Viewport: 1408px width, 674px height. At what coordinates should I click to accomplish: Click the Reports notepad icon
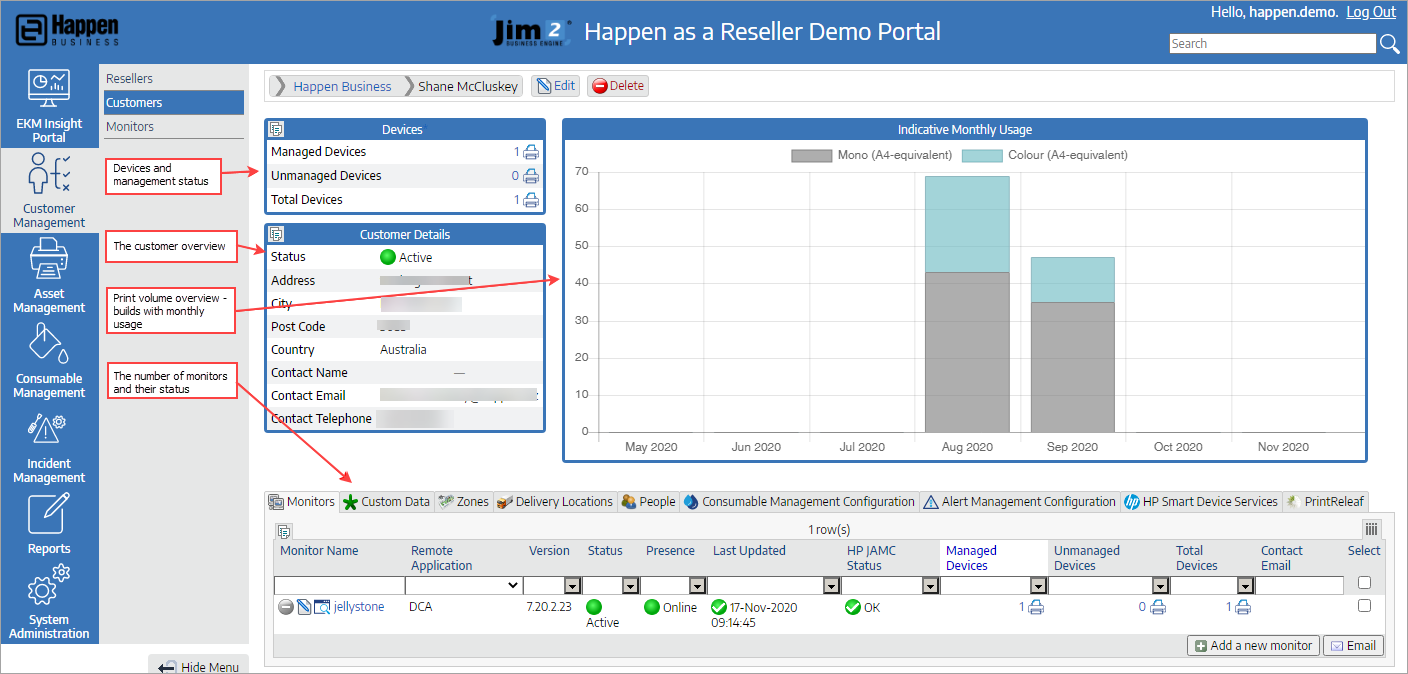48,515
